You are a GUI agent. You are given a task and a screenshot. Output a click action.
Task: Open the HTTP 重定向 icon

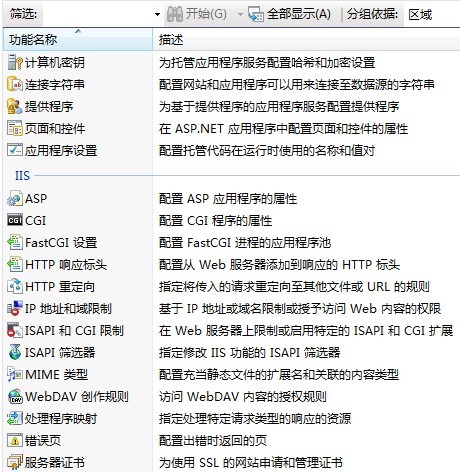click(15, 287)
